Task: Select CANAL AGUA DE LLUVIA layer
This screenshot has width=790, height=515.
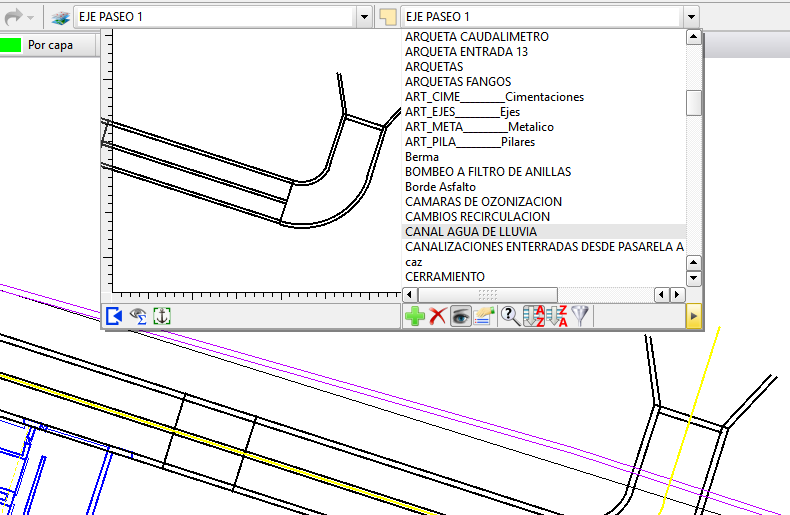Action: pyautogui.click(x=544, y=232)
